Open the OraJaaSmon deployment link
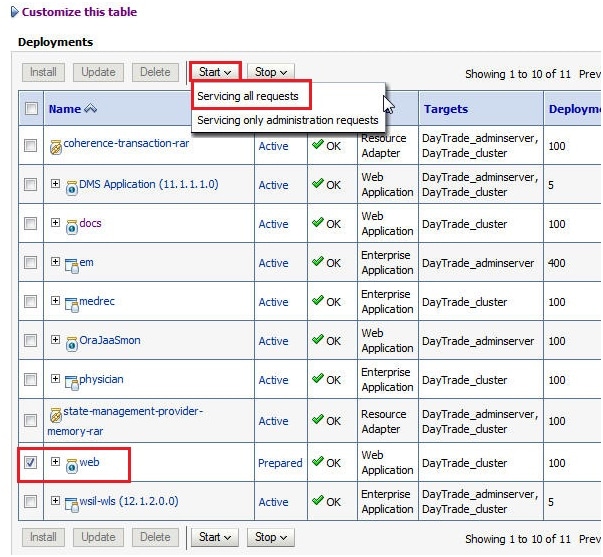 pos(110,340)
